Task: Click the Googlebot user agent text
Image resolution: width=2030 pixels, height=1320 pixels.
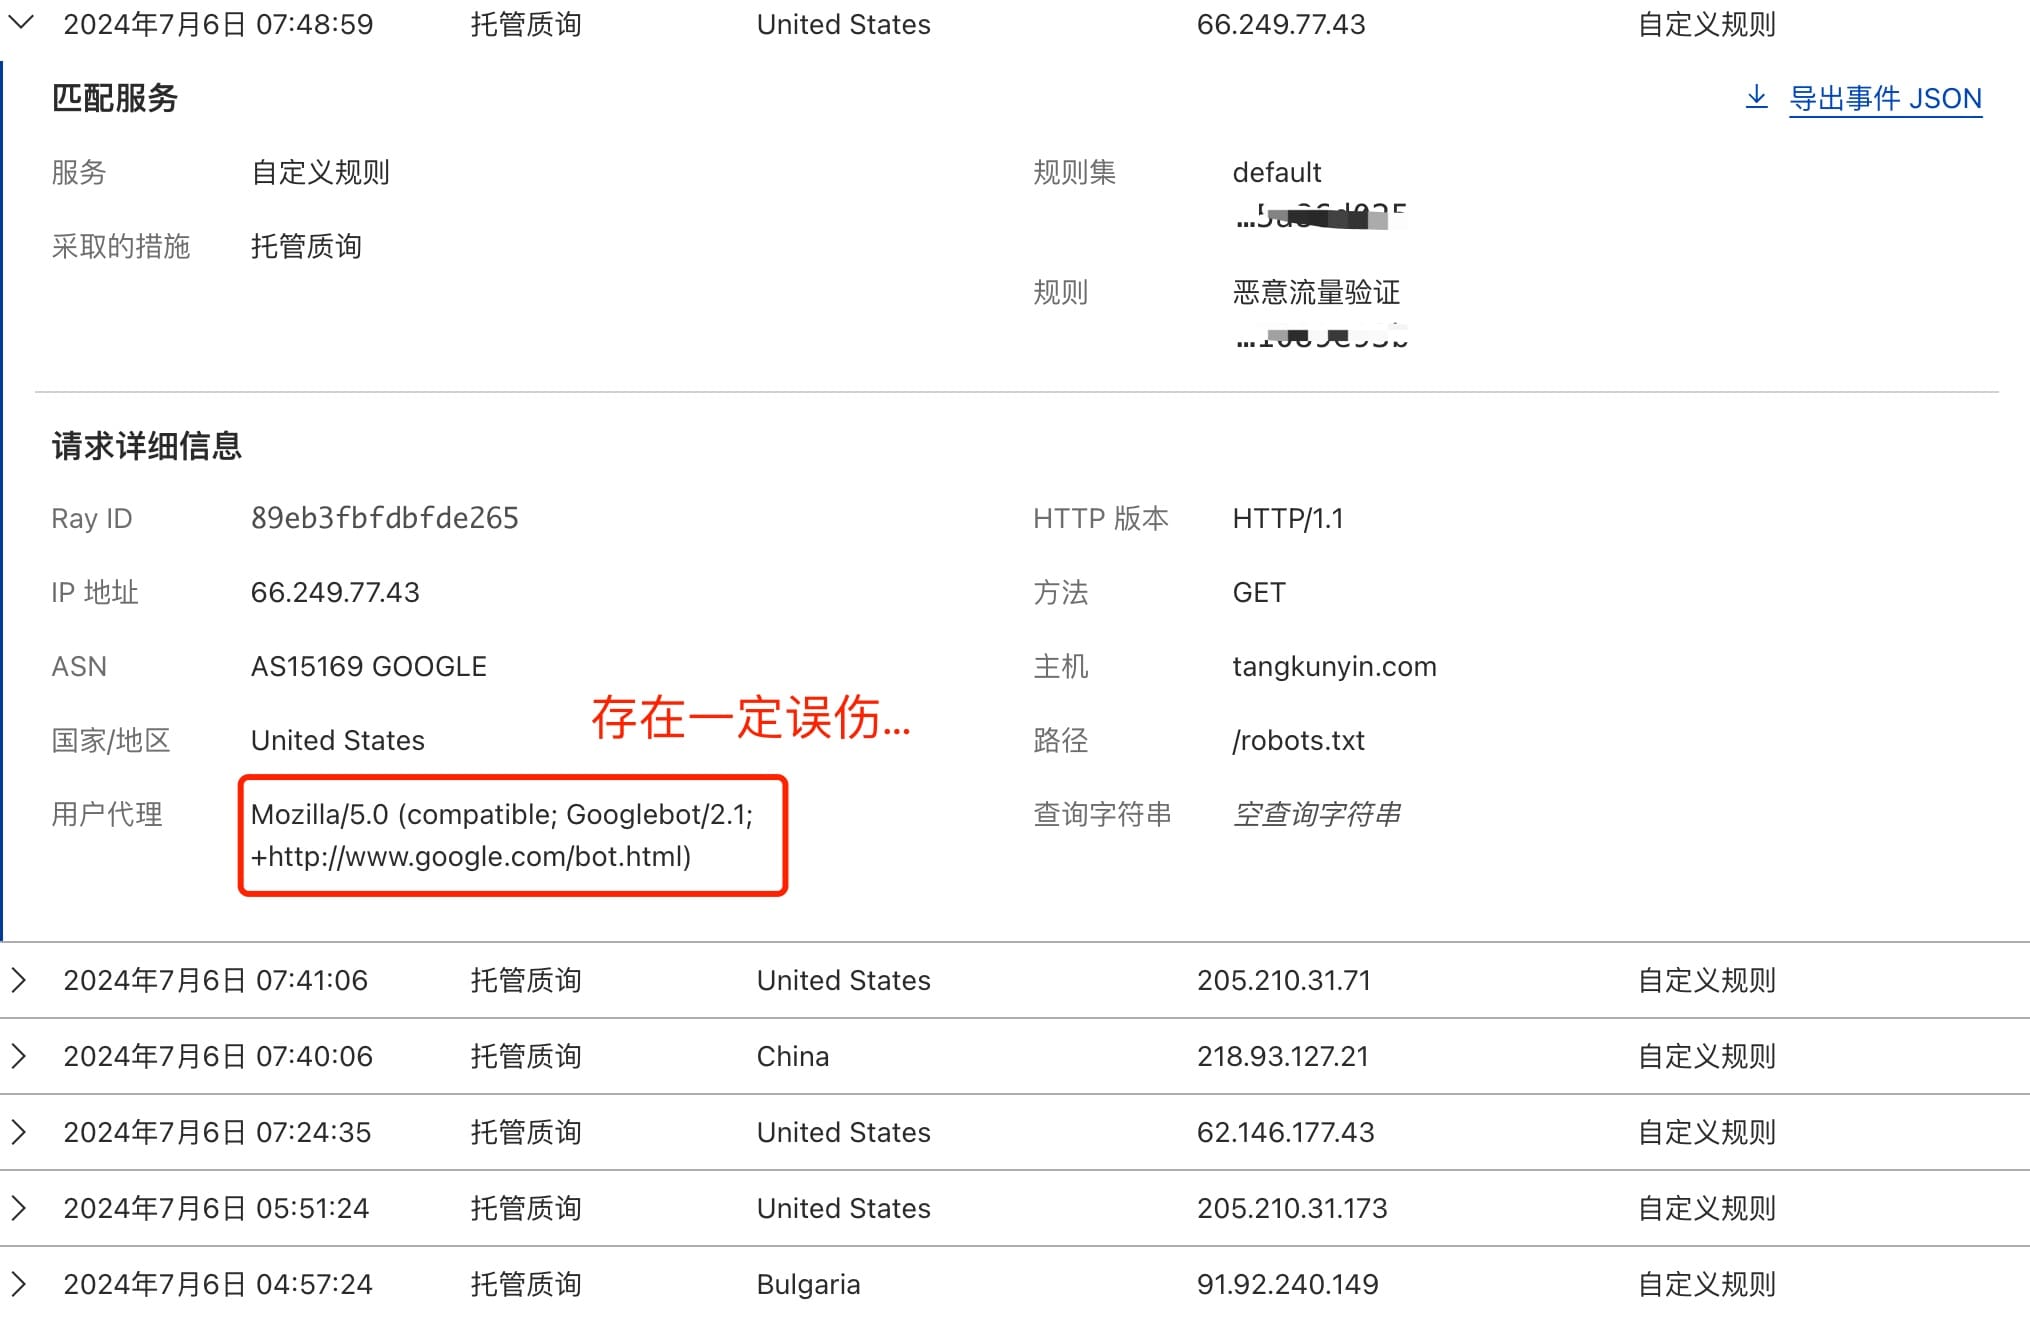Action: [501, 835]
